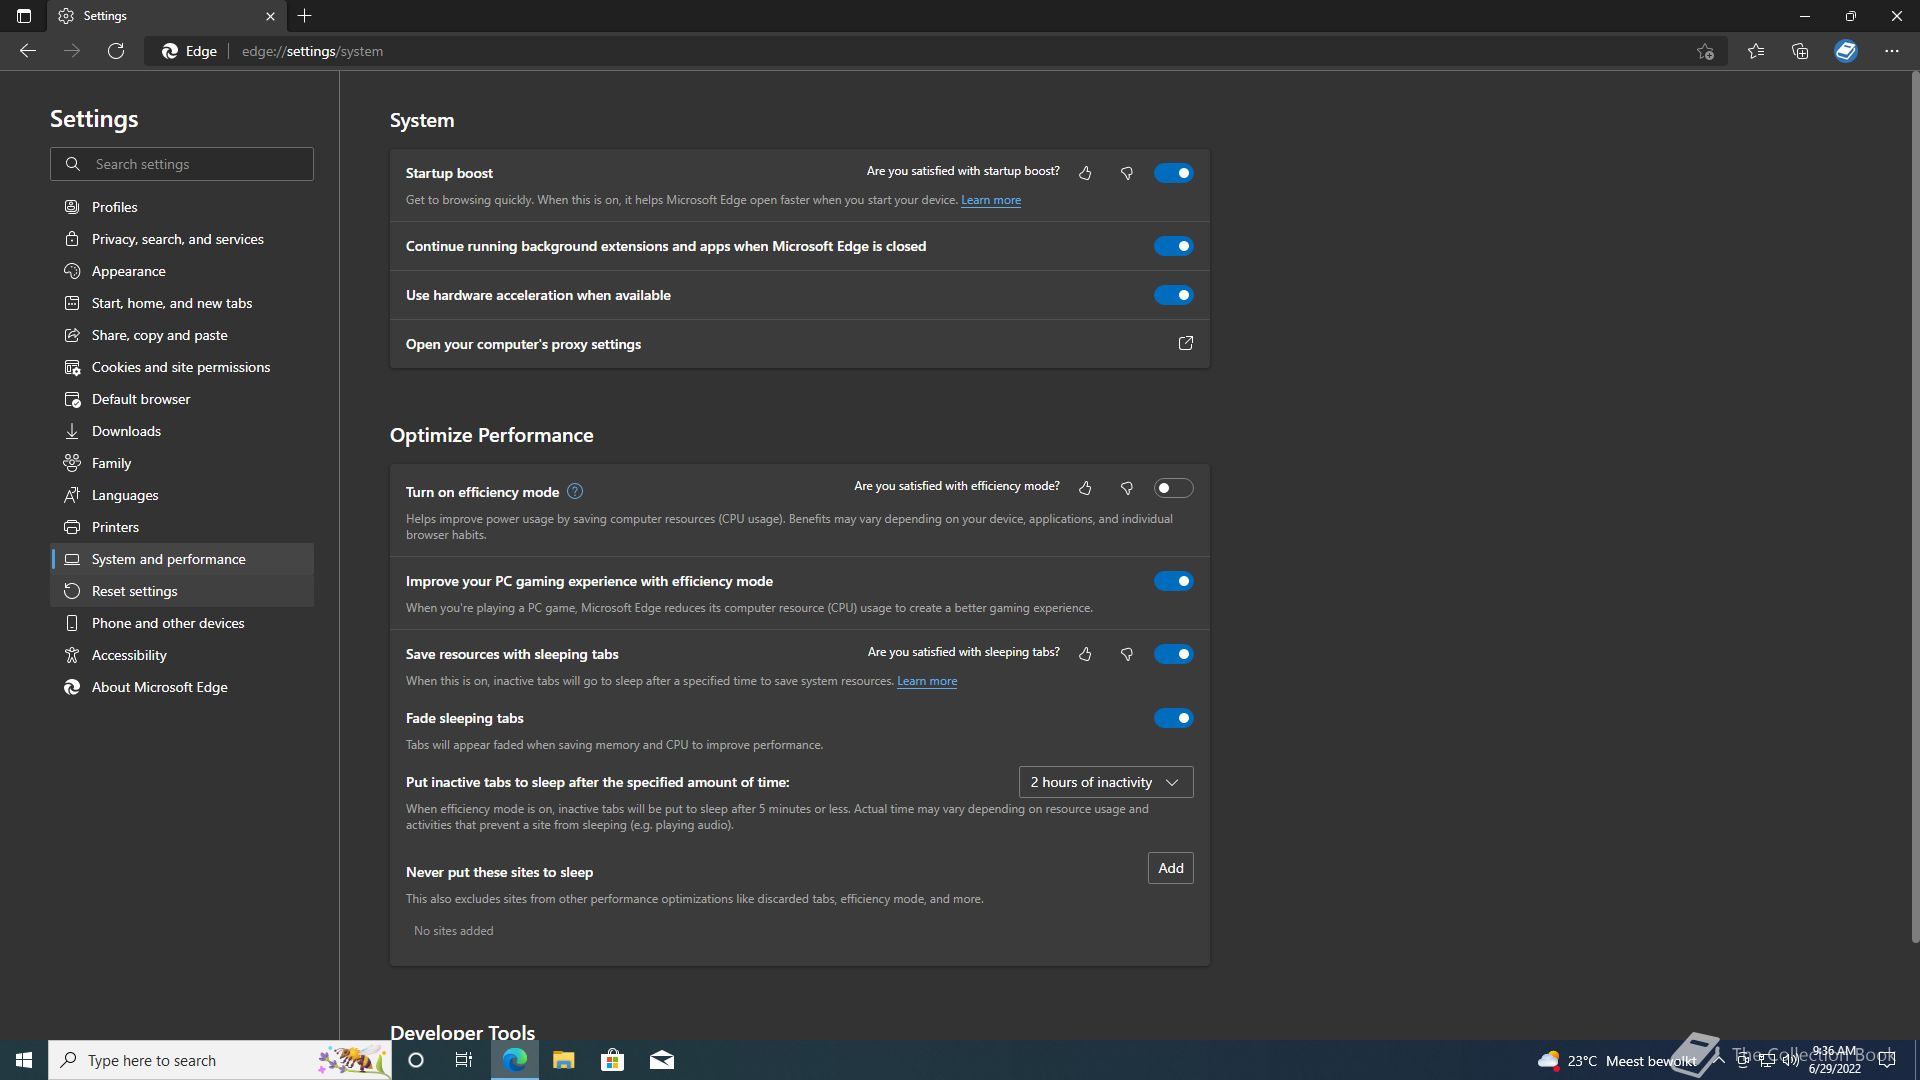Toggle background extensions running when closed

coord(1174,246)
